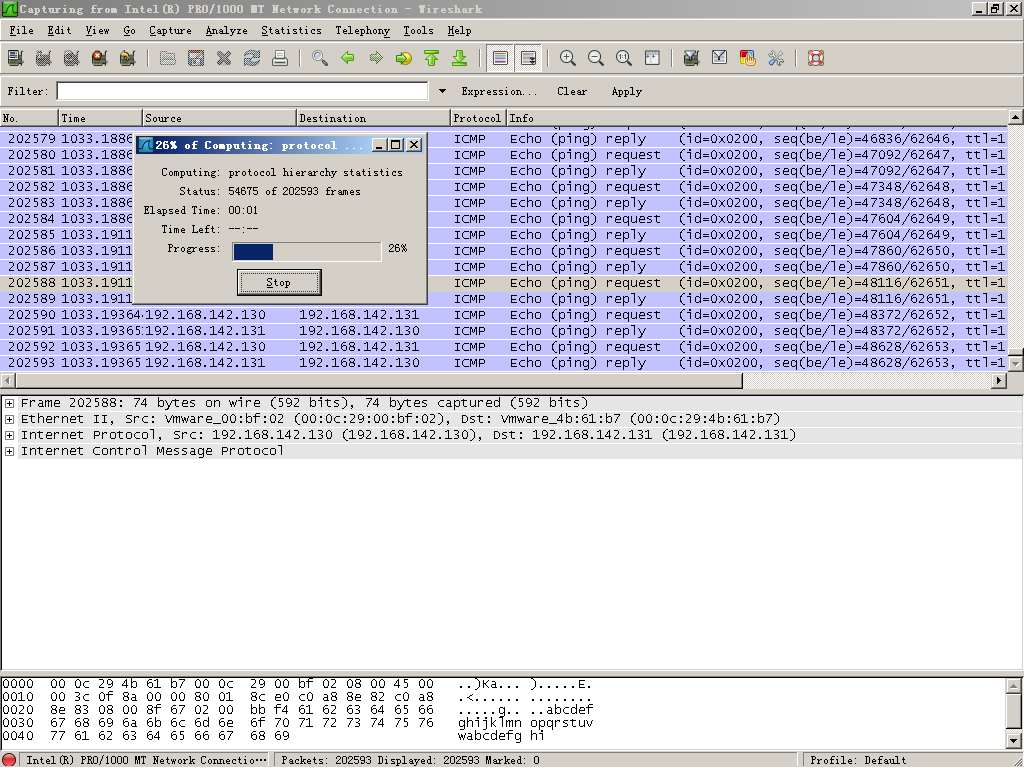Zoom in packet text icon
Viewport: 1024px width, 768px height.
pos(568,58)
